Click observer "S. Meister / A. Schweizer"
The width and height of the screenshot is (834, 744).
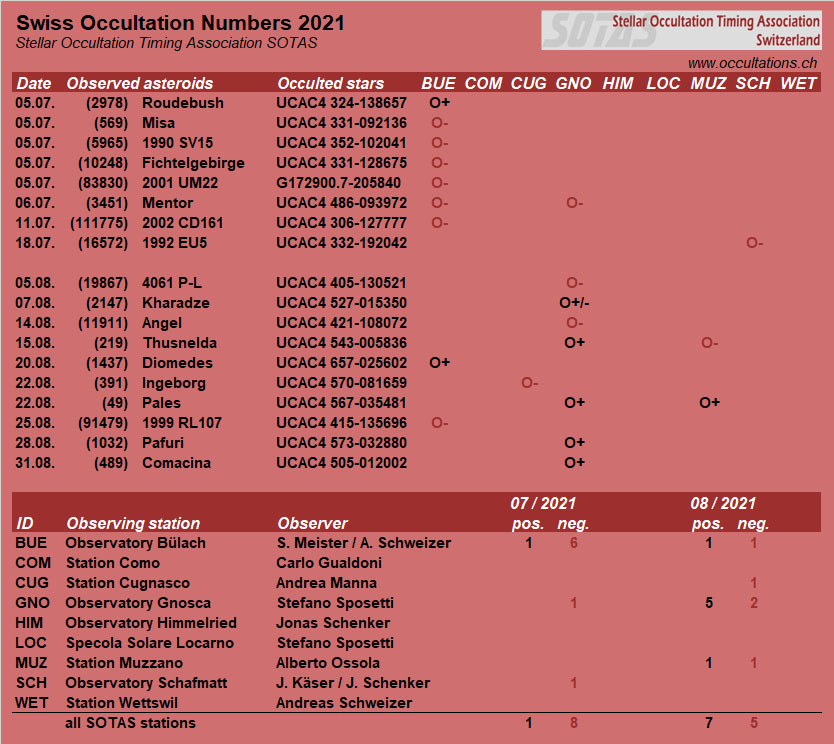(x=364, y=543)
